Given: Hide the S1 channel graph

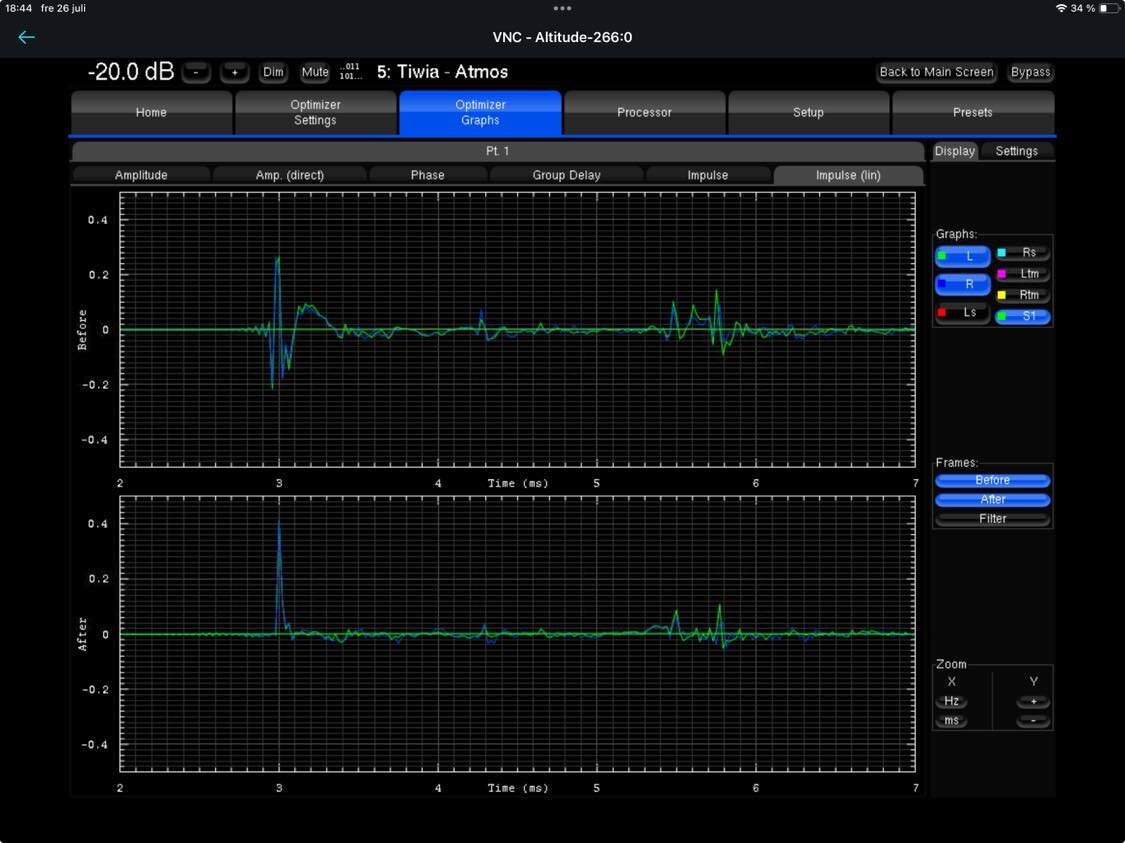Looking at the screenshot, I should (1023, 316).
